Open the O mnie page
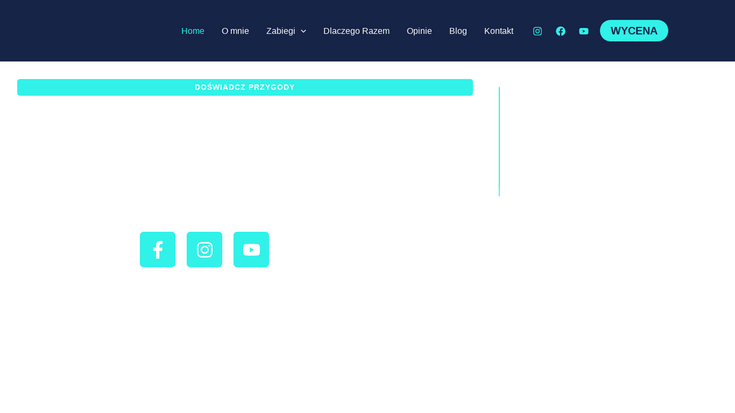The image size is (735, 413). pos(235,31)
